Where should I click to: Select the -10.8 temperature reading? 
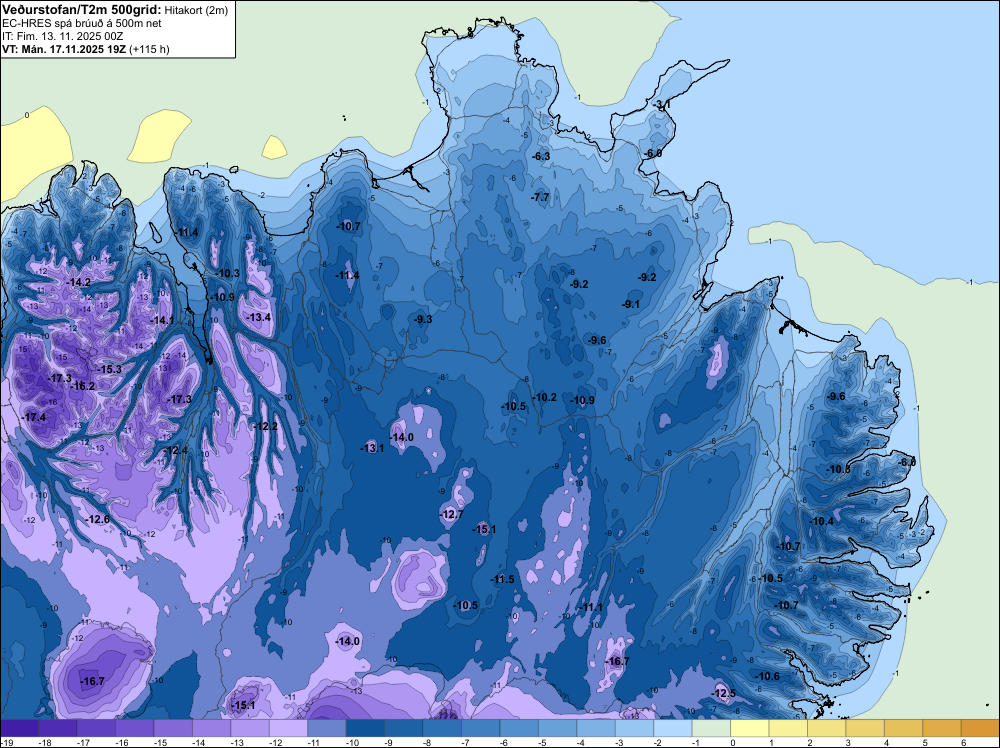point(839,469)
